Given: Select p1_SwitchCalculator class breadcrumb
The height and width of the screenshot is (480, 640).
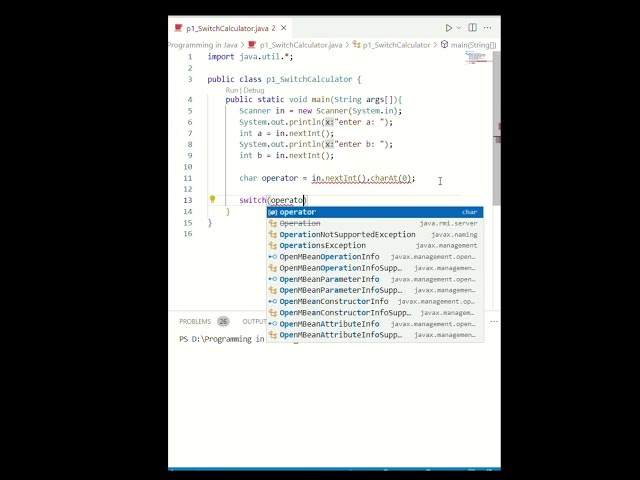Looking at the screenshot, I should point(396,45).
